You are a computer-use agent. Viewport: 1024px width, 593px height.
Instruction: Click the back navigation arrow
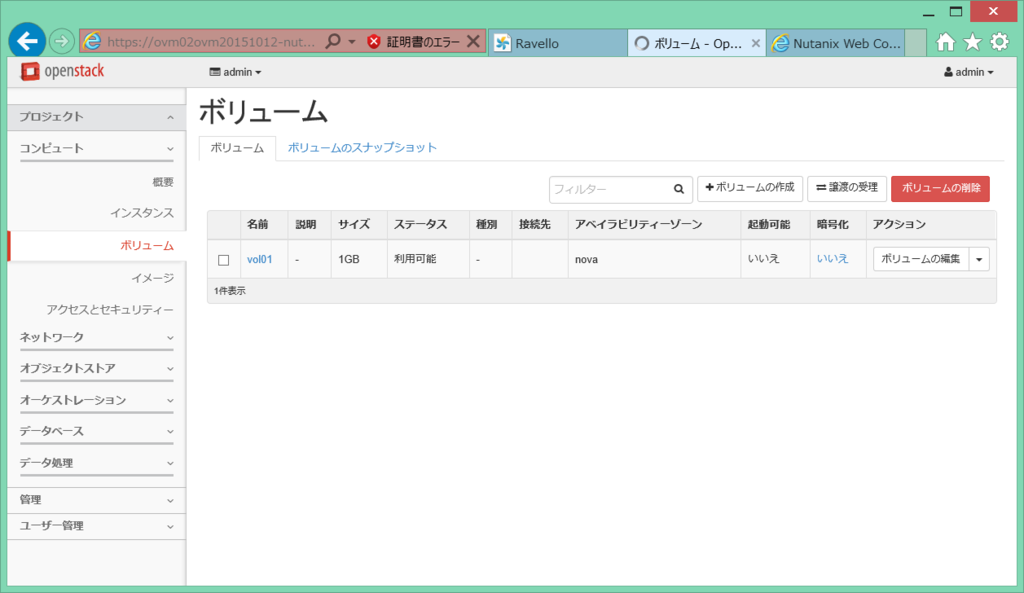point(27,41)
